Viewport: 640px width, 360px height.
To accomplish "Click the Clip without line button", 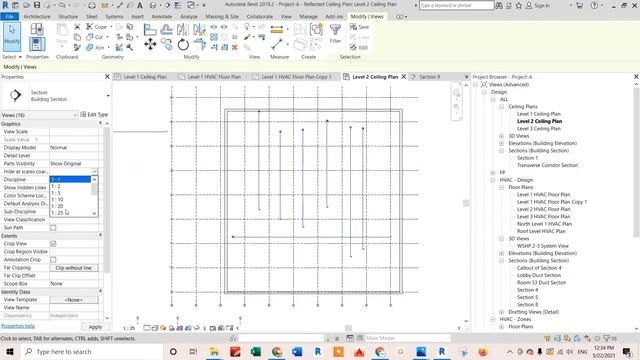I will pos(74,268).
